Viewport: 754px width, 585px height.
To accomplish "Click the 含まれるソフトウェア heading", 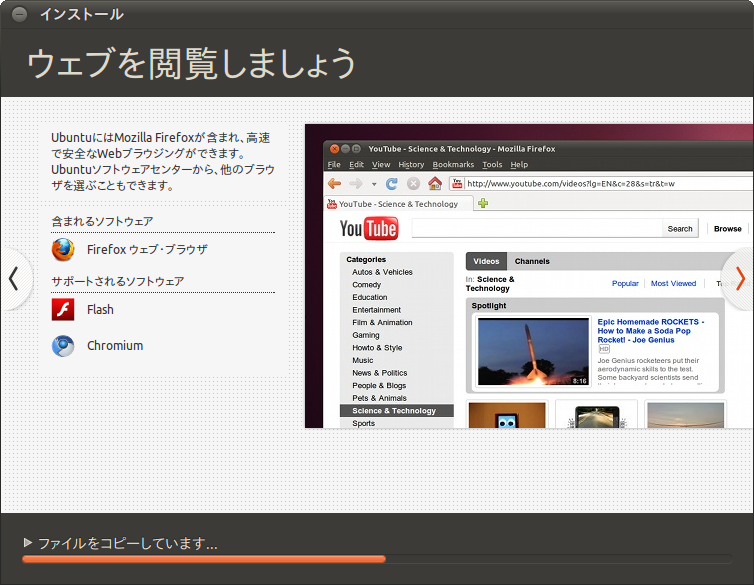I will click(x=102, y=222).
